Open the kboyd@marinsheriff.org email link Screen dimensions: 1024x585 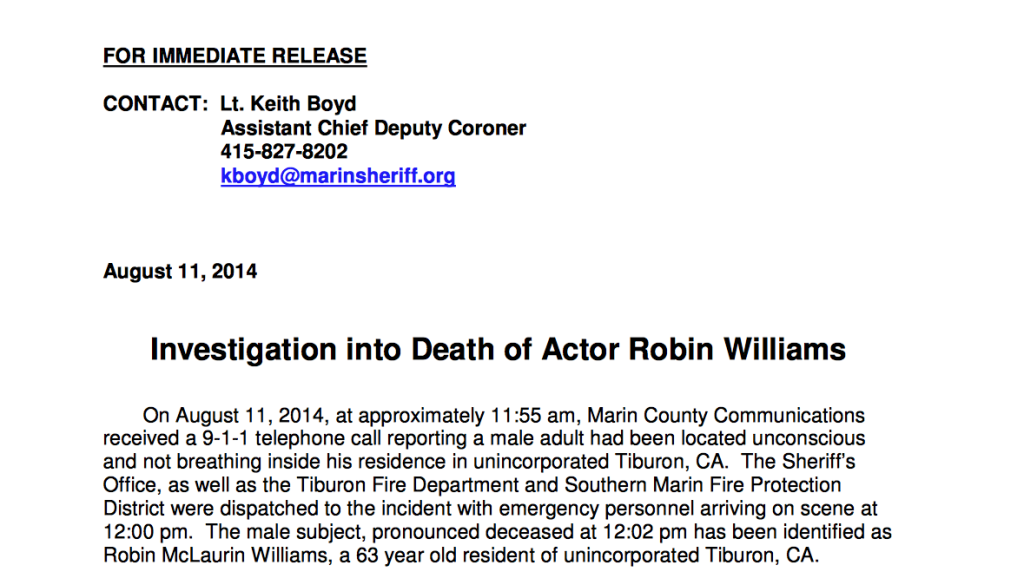point(338,177)
